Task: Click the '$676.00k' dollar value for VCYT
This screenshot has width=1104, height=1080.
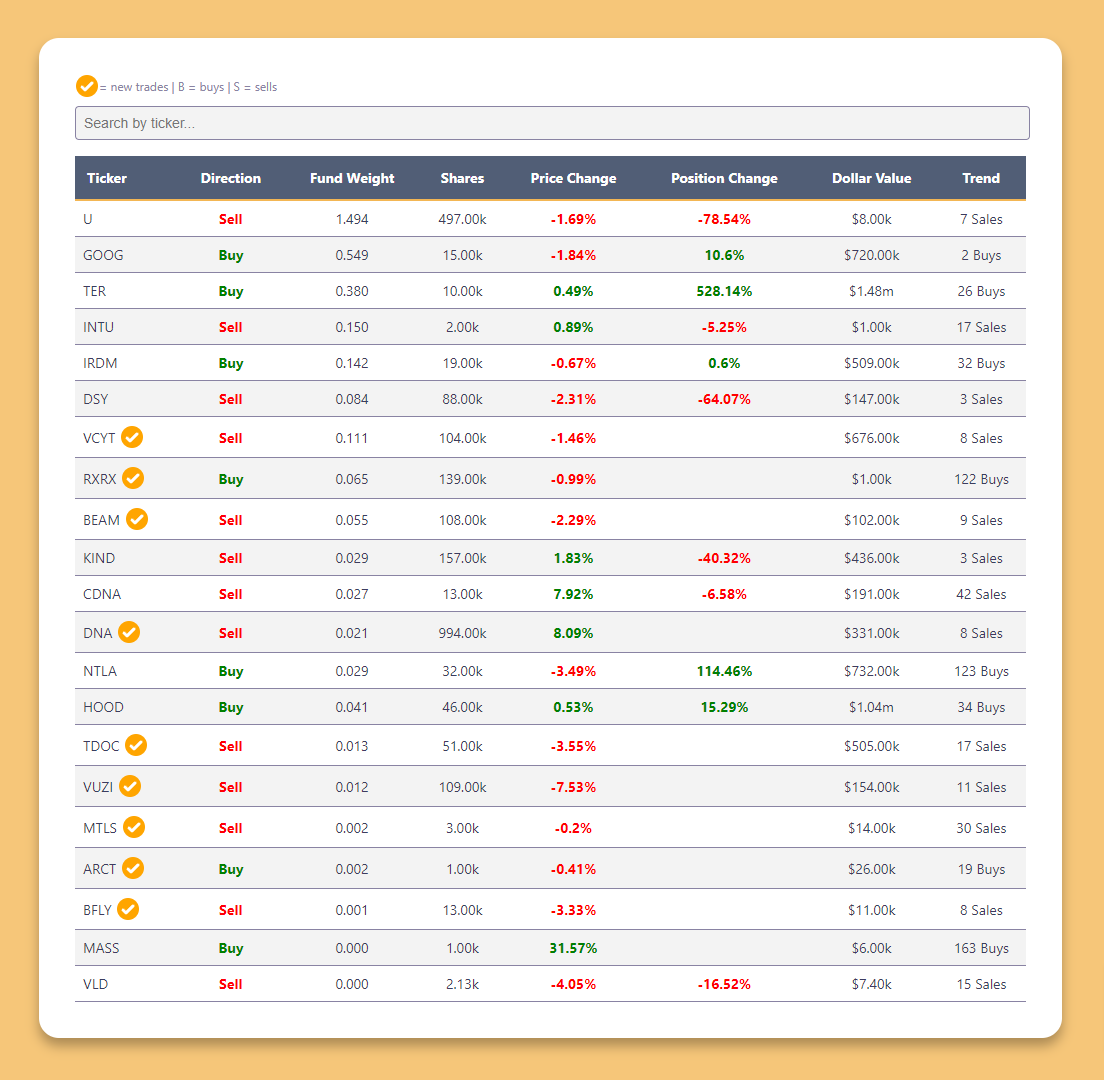Action: pyautogui.click(x=872, y=437)
